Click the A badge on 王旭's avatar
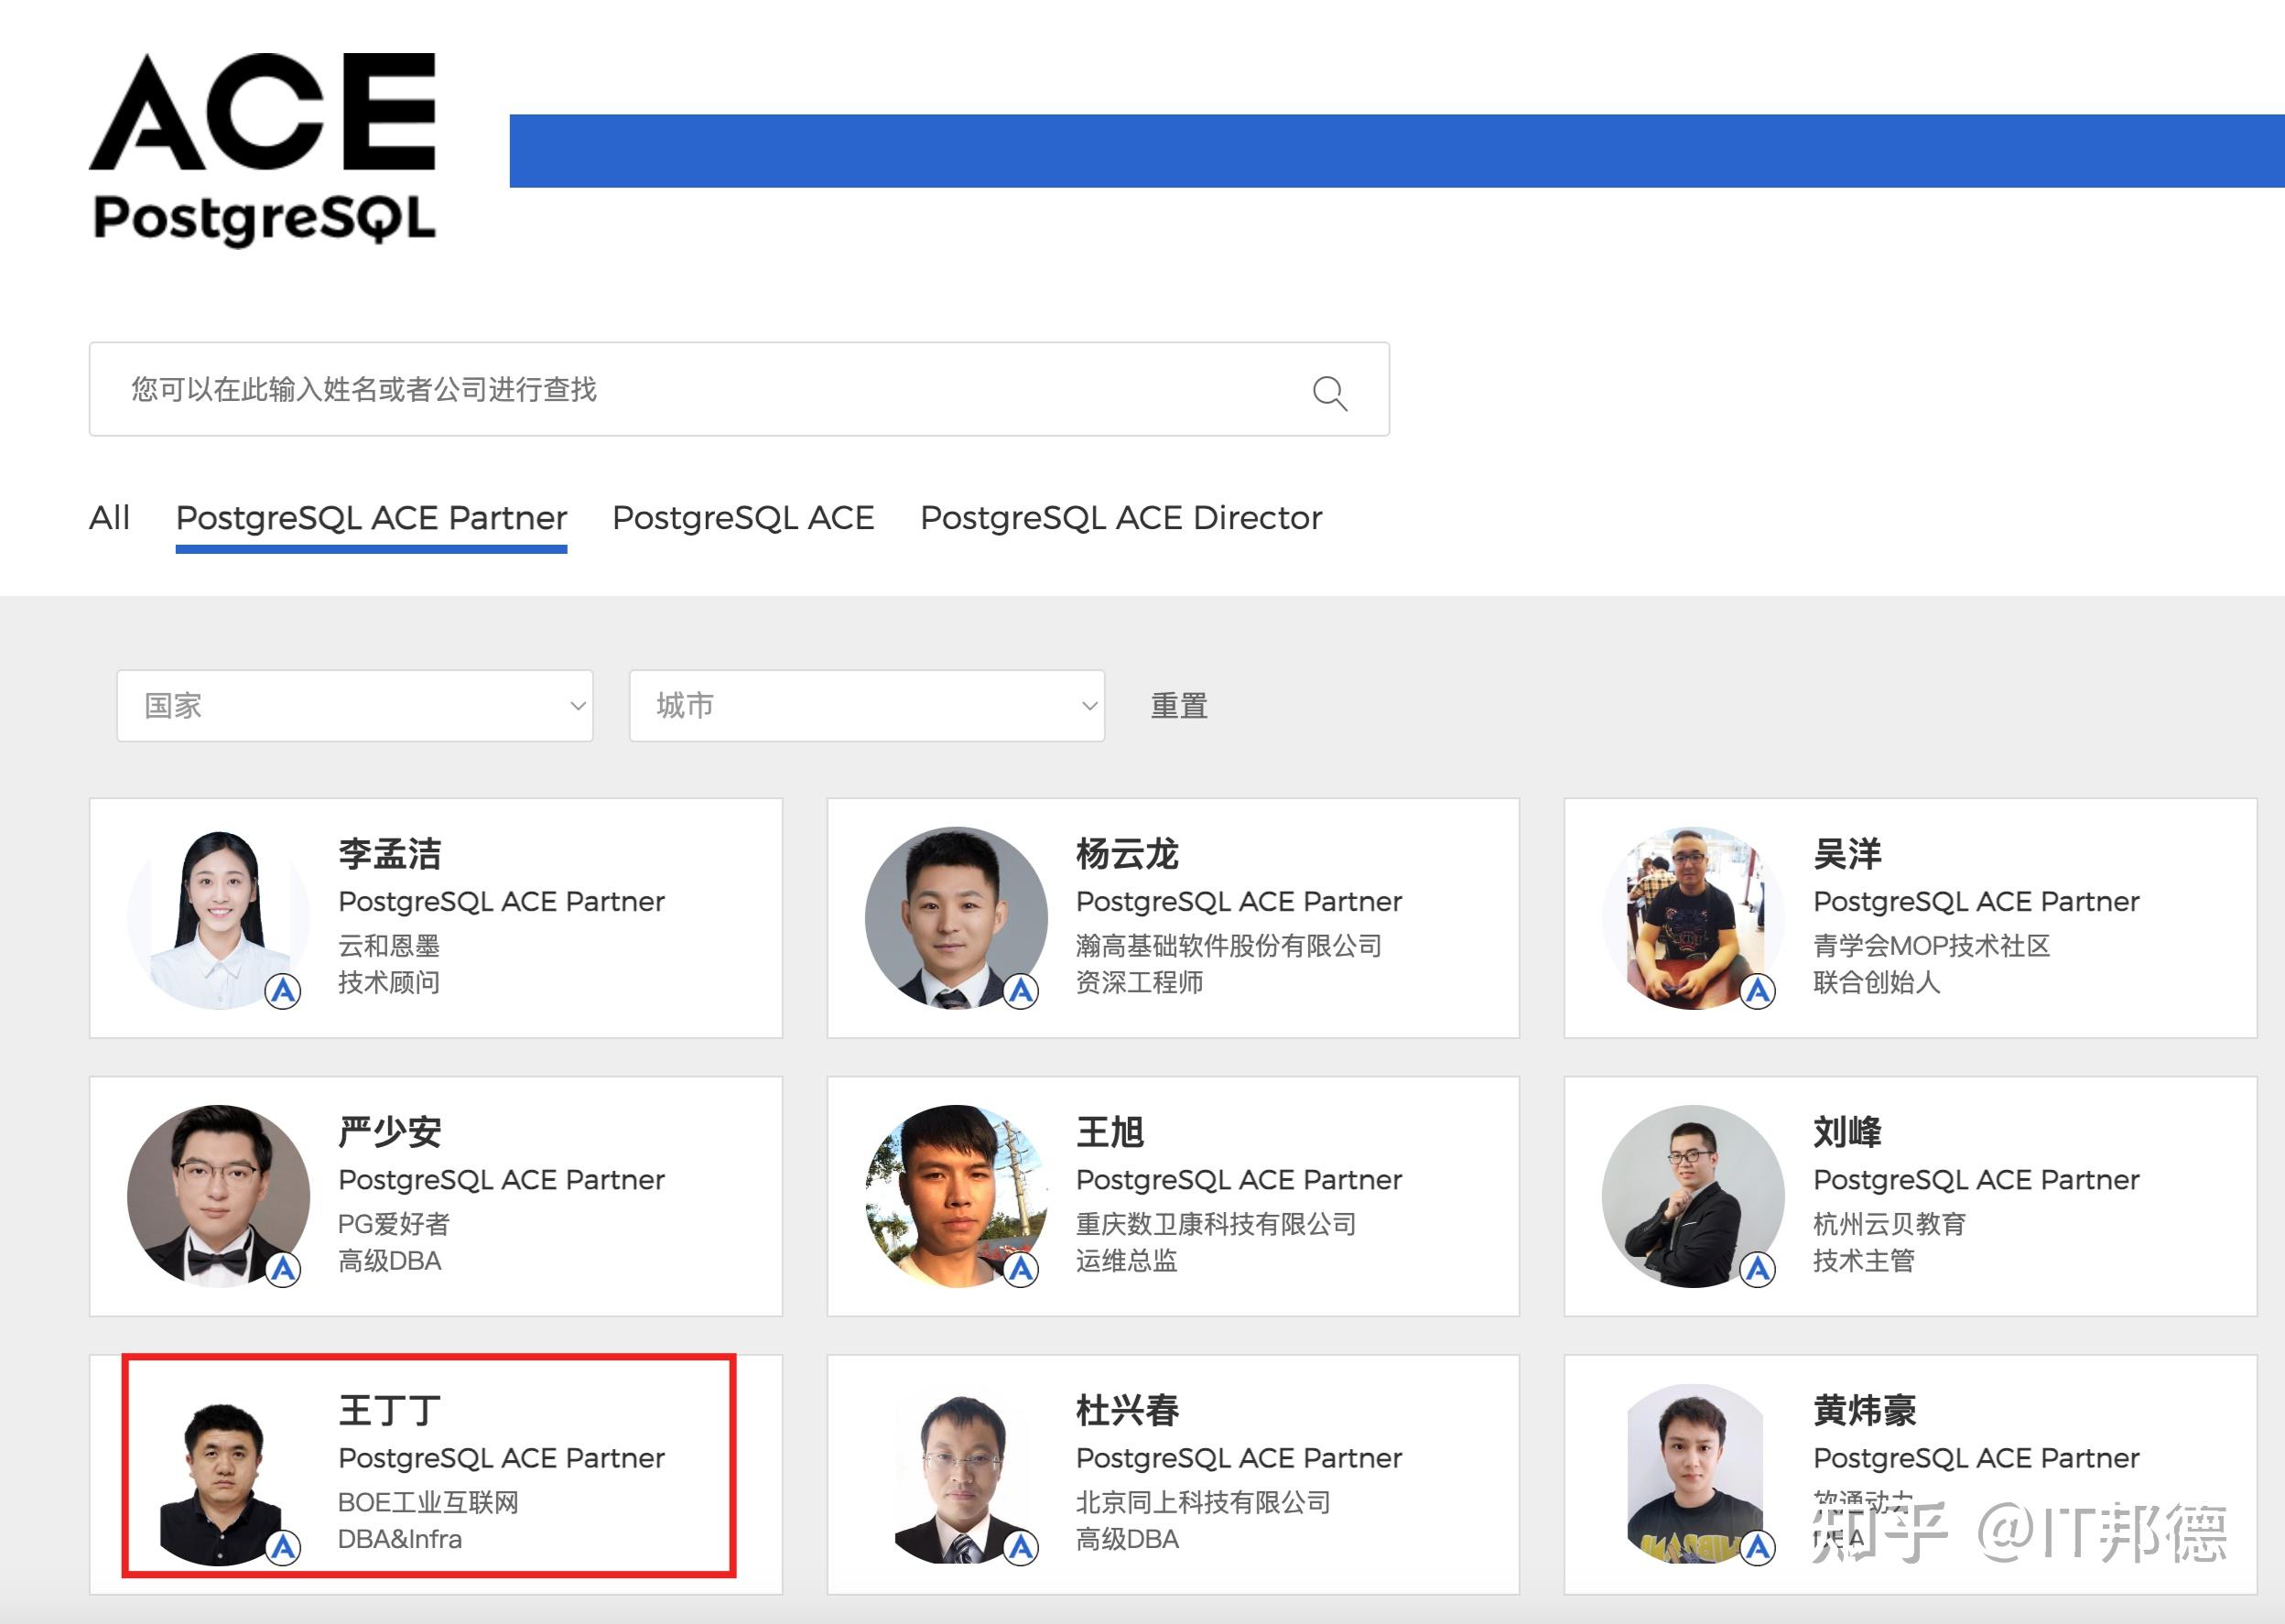 tap(1021, 1272)
